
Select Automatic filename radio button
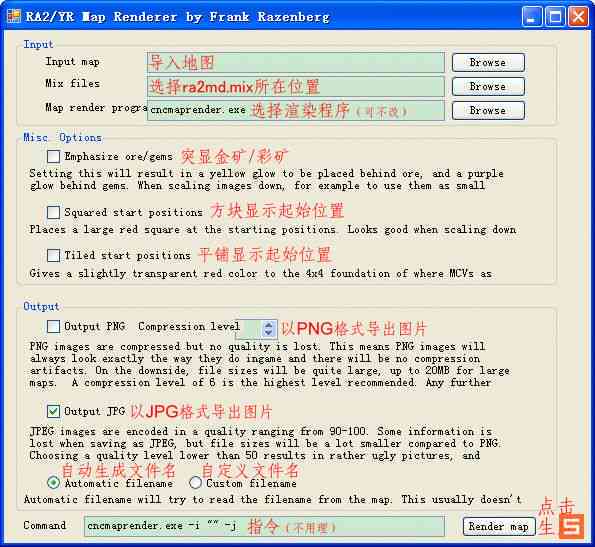[53, 483]
